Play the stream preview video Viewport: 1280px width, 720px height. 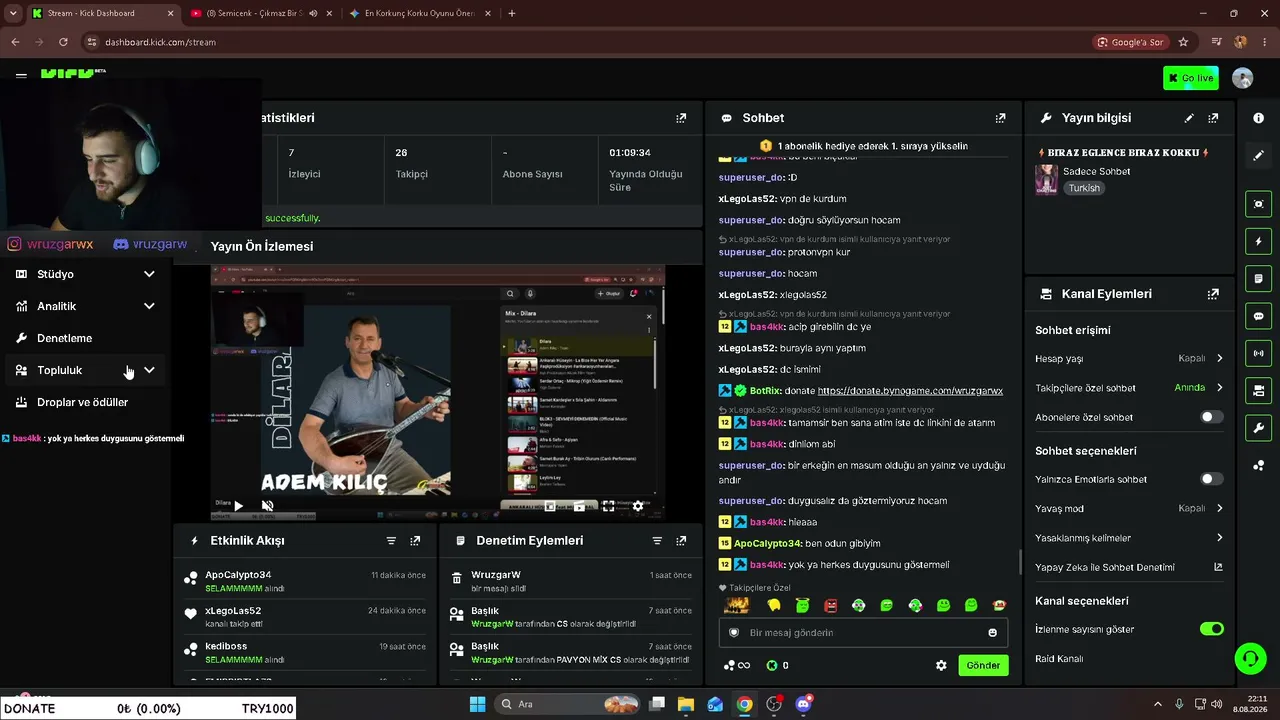(x=238, y=506)
